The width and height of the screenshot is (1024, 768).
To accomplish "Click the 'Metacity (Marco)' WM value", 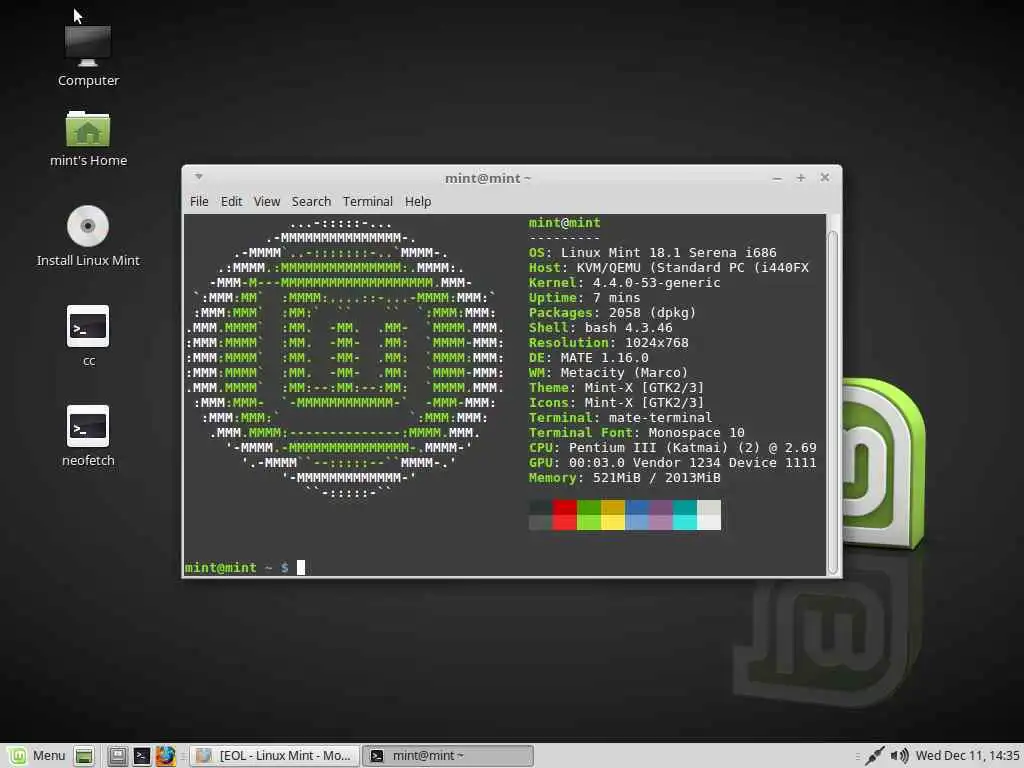I will (x=624, y=373).
